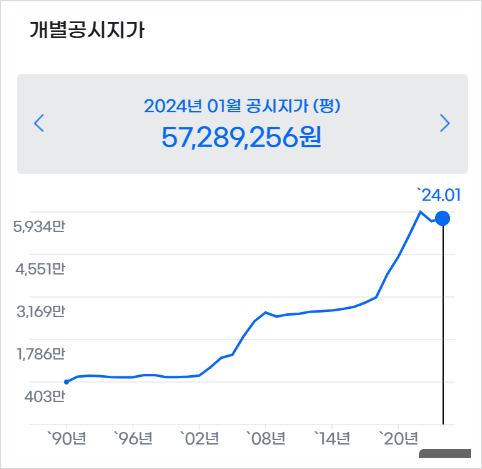Select the `14년 x-axis label
Viewport: 482px width, 469px height.
point(332,438)
